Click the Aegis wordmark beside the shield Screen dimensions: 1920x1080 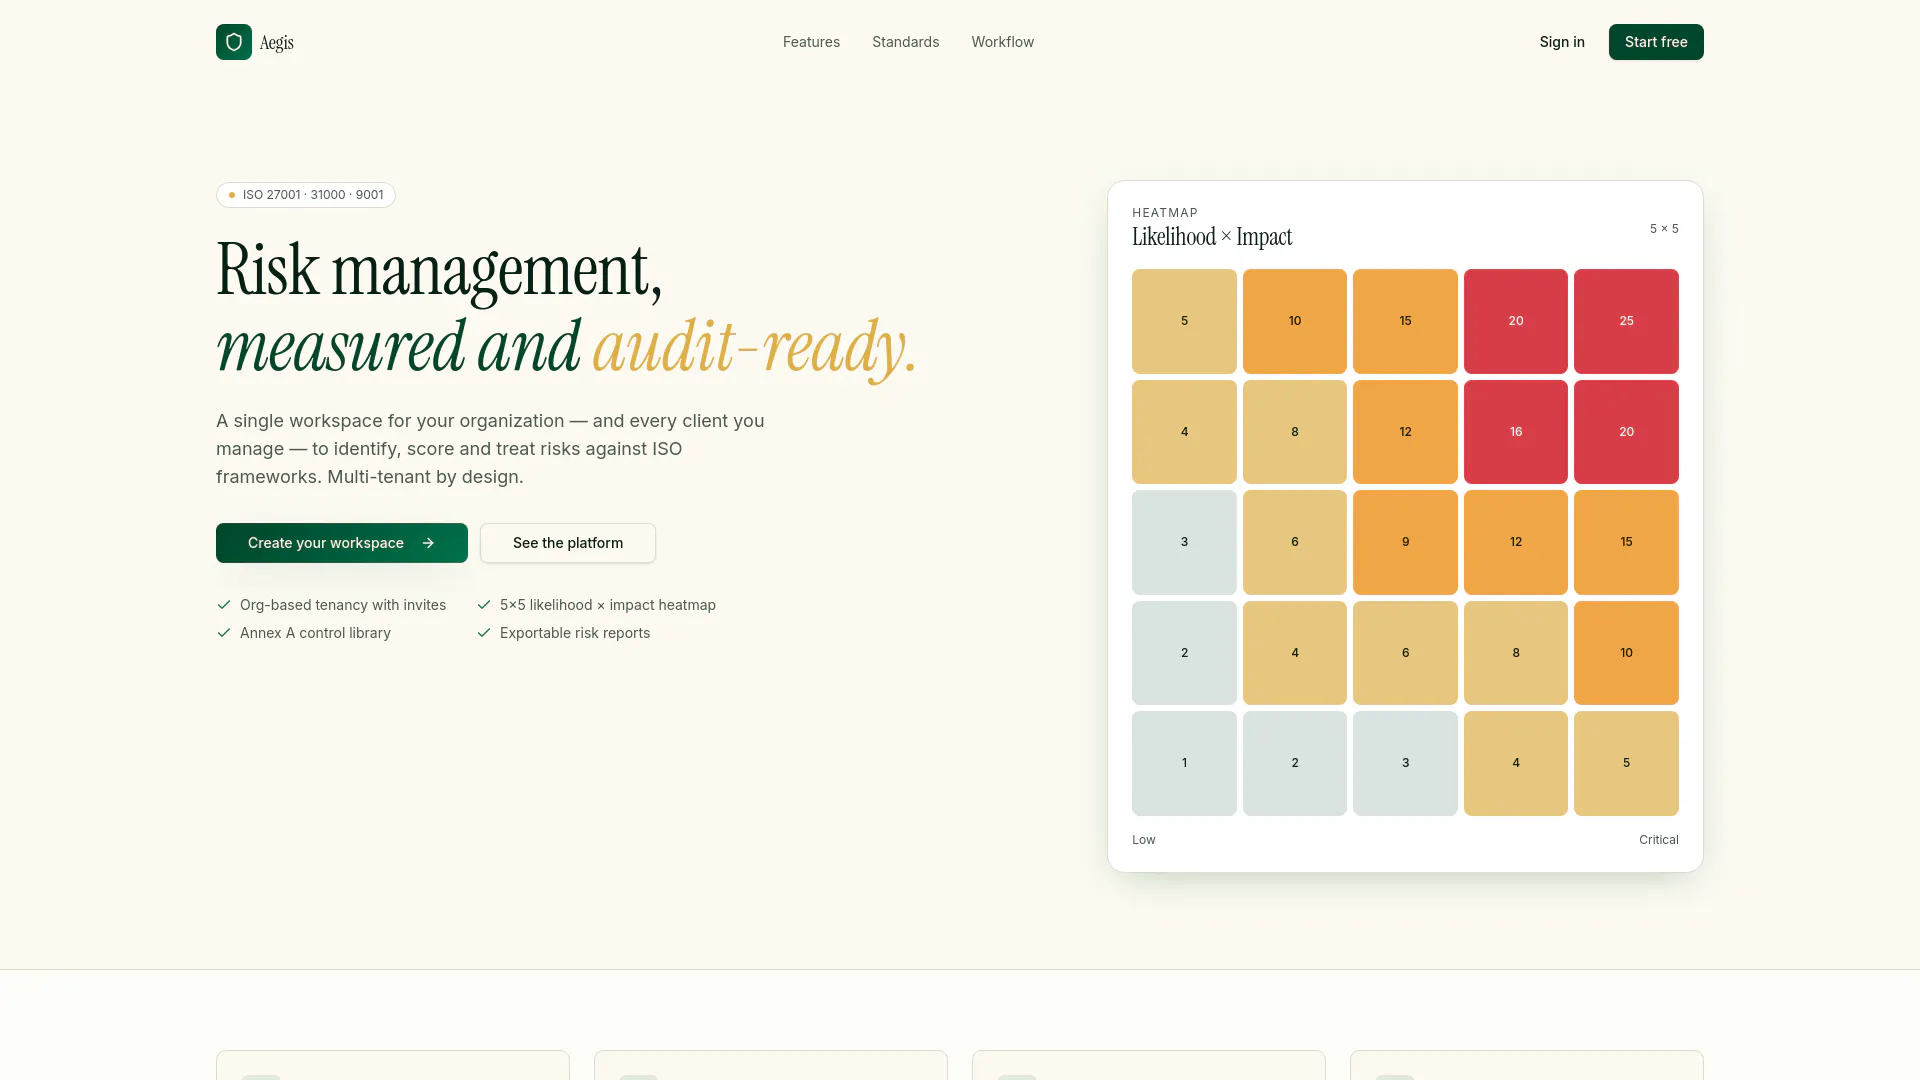point(277,42)
